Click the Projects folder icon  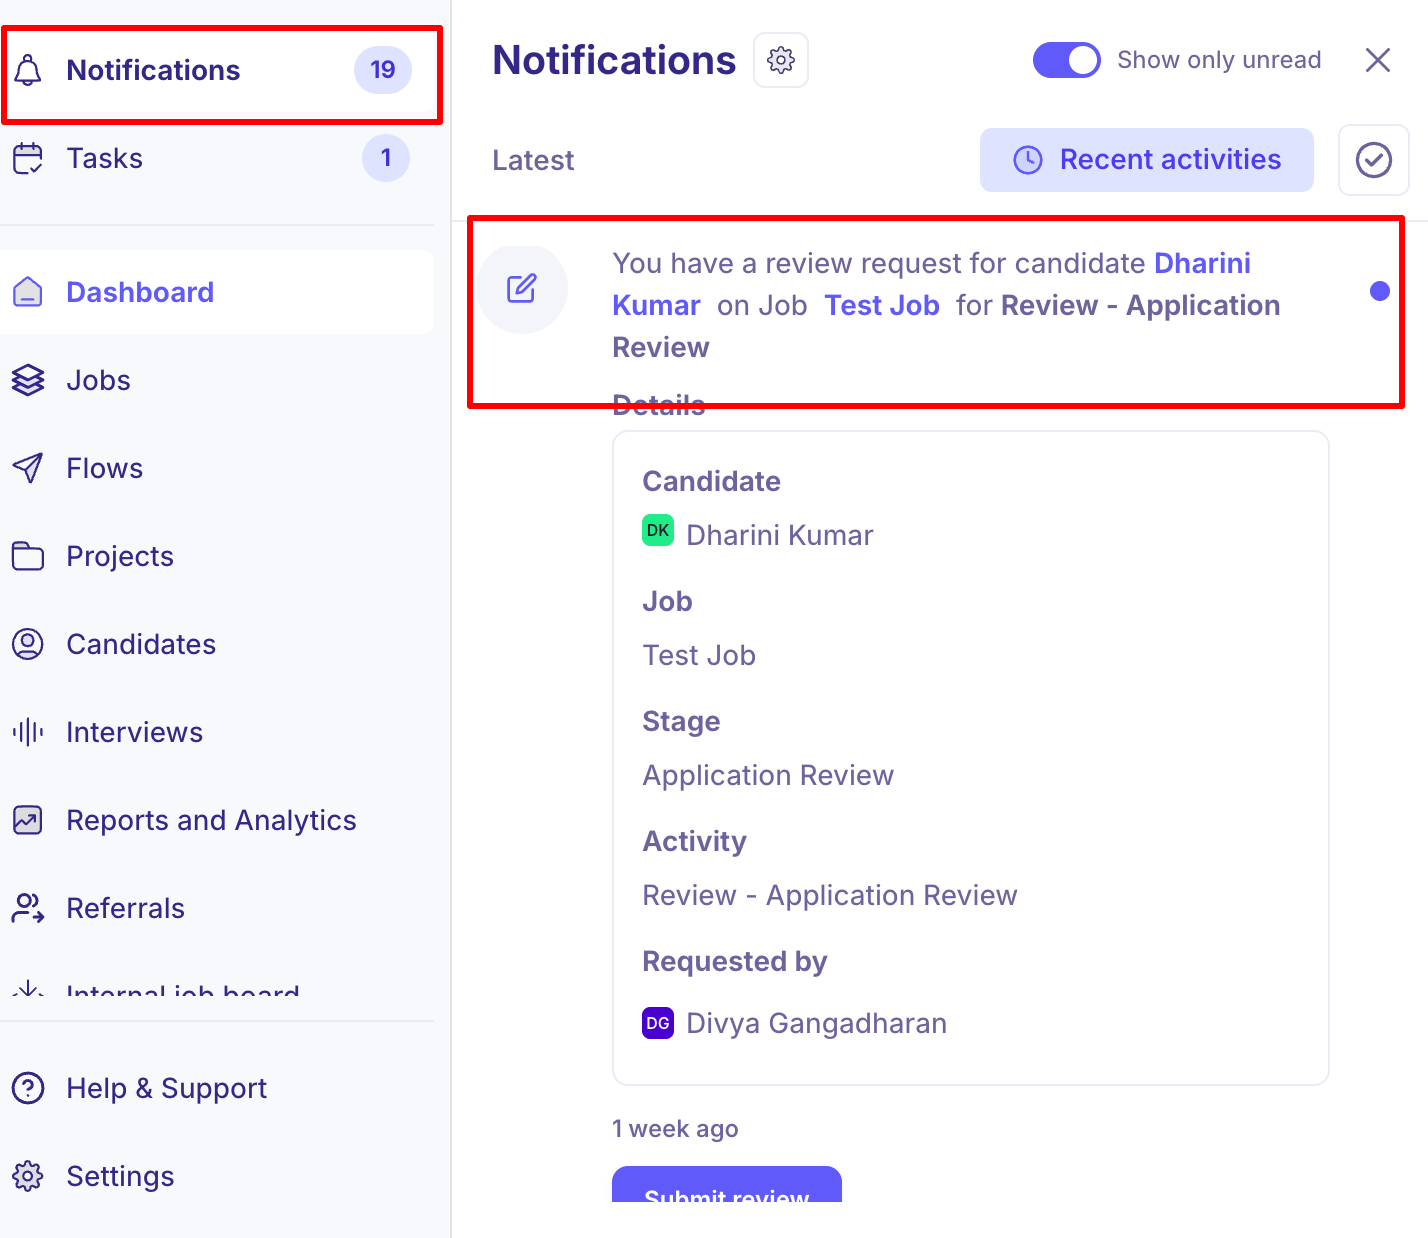[28, 556]
